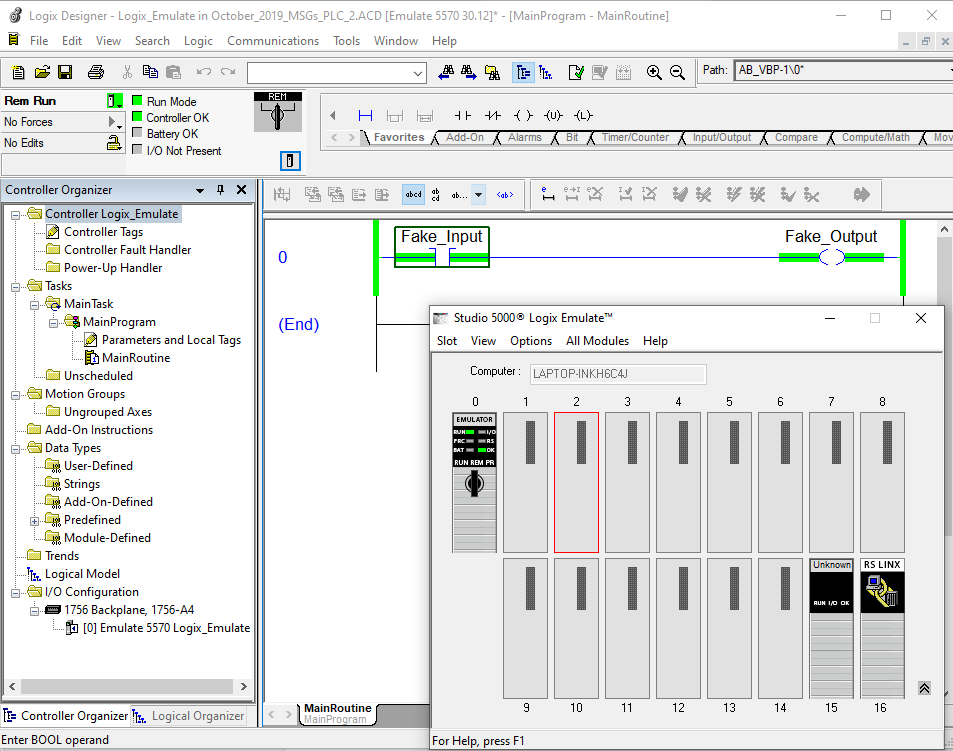This screenshot has height=751, width=953.
Task: Toggle the Fake_Input contact on rung 0
Action: pyautogui.click(x=442, y=257)
